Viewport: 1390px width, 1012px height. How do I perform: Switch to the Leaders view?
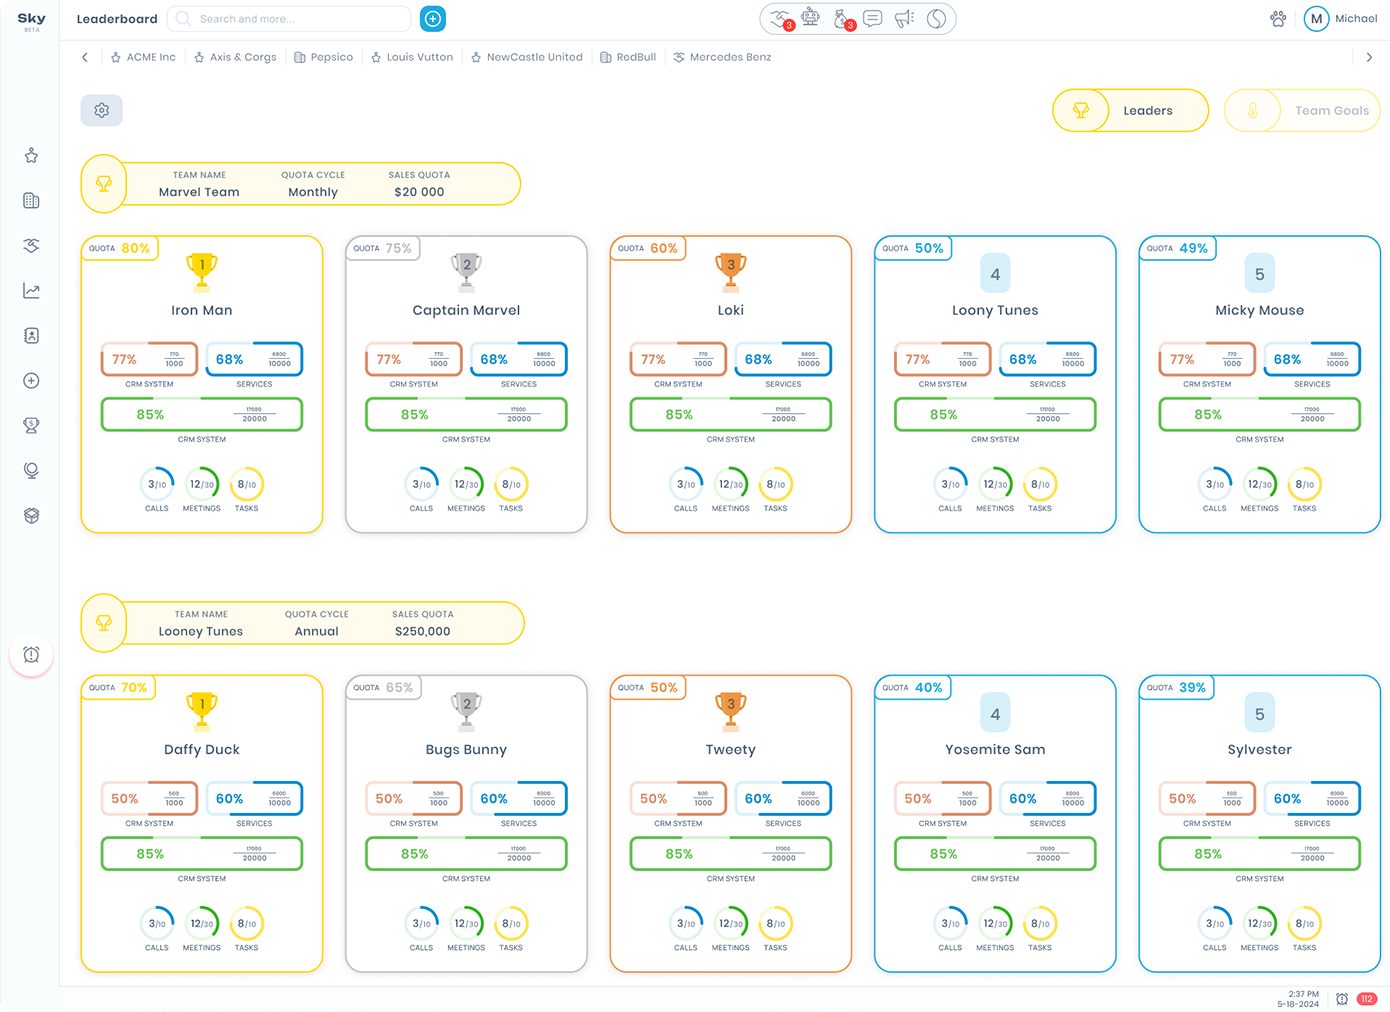click(1130, 111)
